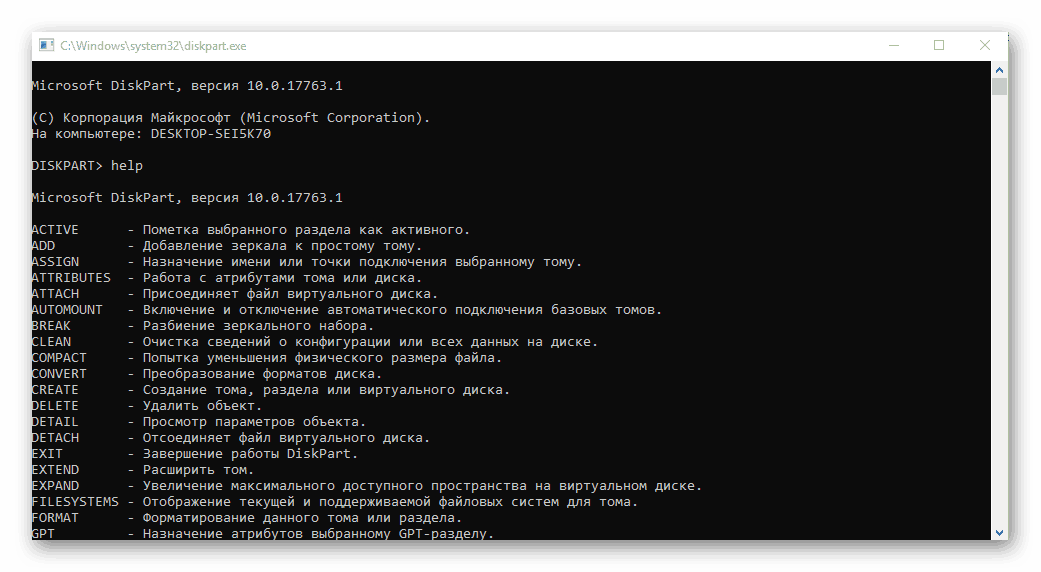Click the scrollbar down arrow

click(999, 533)
